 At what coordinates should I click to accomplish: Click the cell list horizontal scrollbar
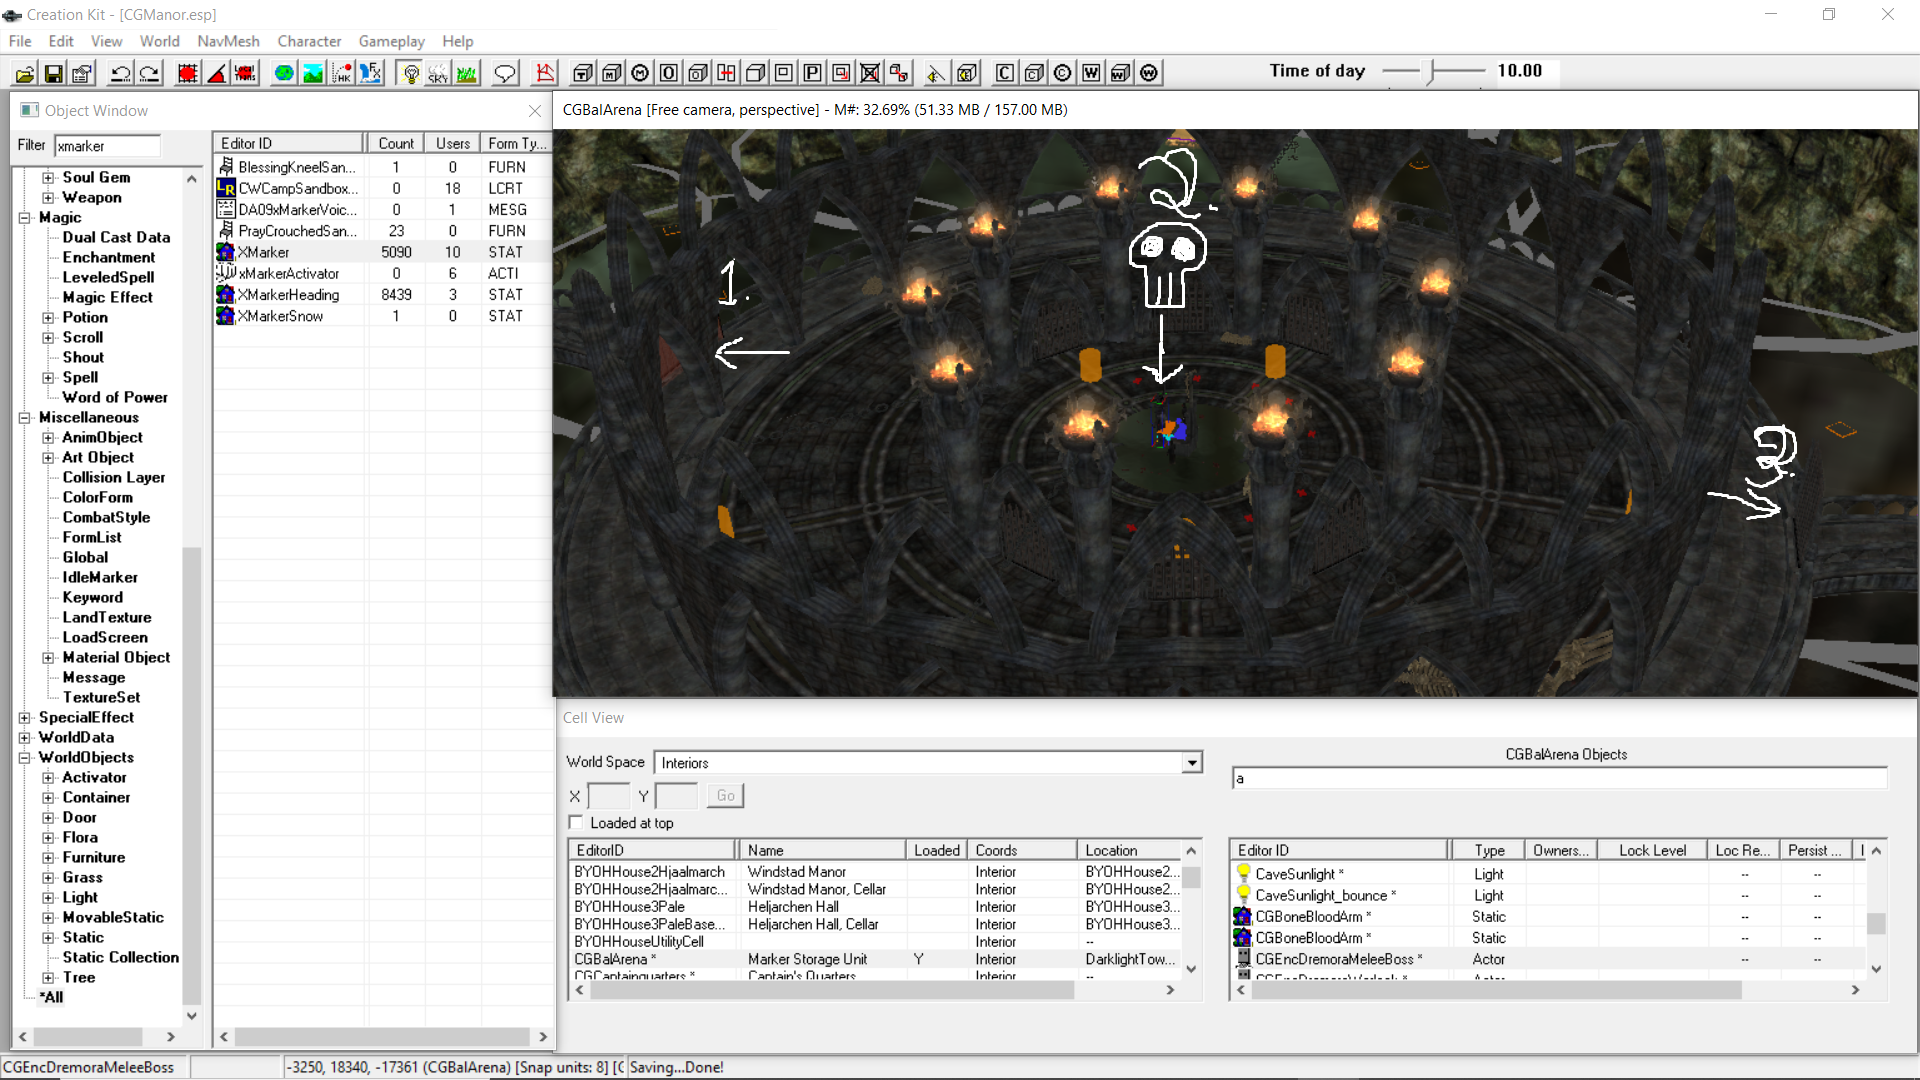pyautogui.click(x=832, y=990)
